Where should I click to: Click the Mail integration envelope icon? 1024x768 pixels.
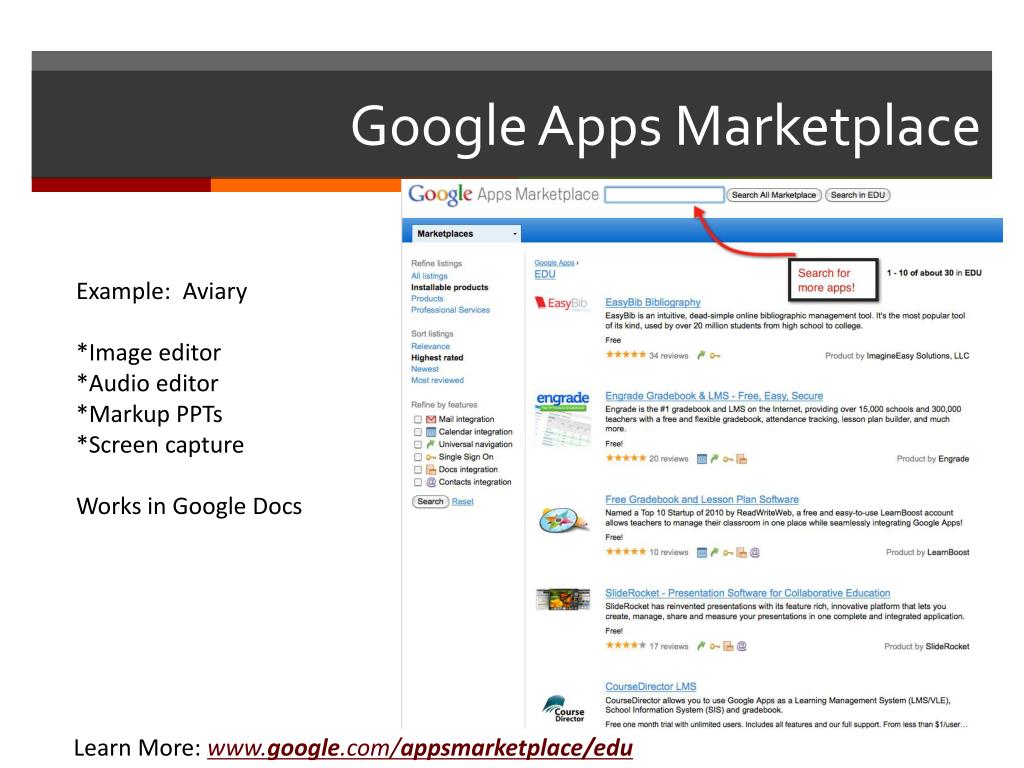coord(431,419)
